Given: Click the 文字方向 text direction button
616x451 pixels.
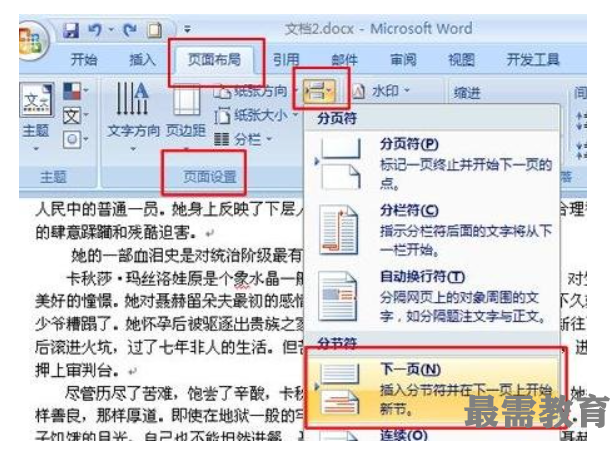Looking at the screenshot, I should point(133,116).
